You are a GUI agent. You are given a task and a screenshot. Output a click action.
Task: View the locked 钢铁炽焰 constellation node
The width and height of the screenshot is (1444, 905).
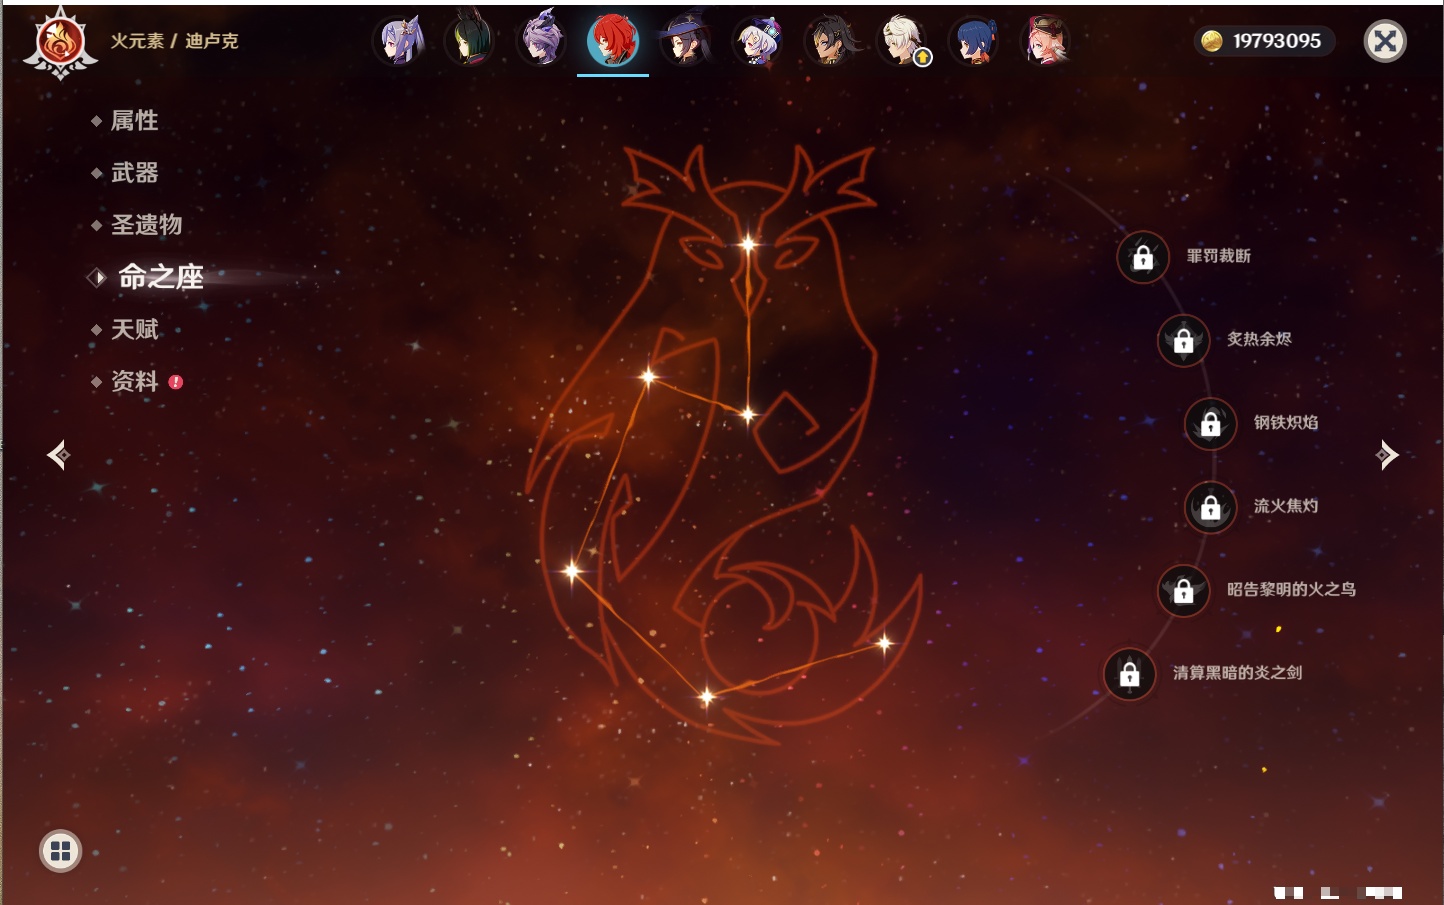tap(1210, 423)
